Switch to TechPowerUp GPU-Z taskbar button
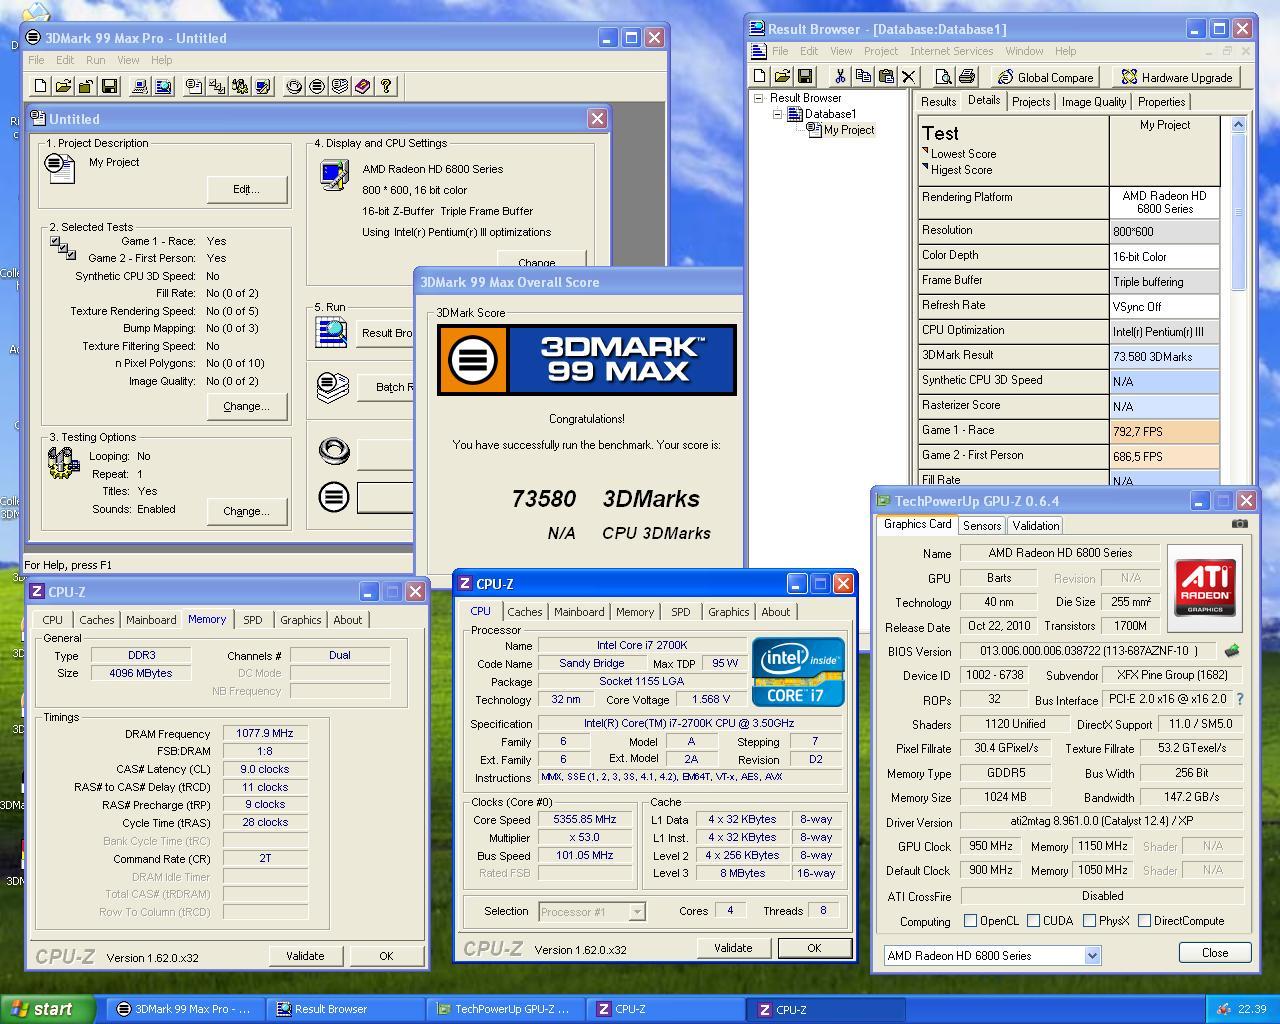Viewport: 1280px width, 1024px height. click(x=505, y=1009)
